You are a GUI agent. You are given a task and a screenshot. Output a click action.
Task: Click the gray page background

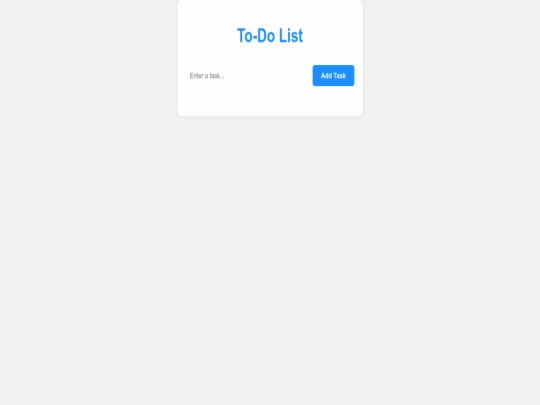[270, 258]
